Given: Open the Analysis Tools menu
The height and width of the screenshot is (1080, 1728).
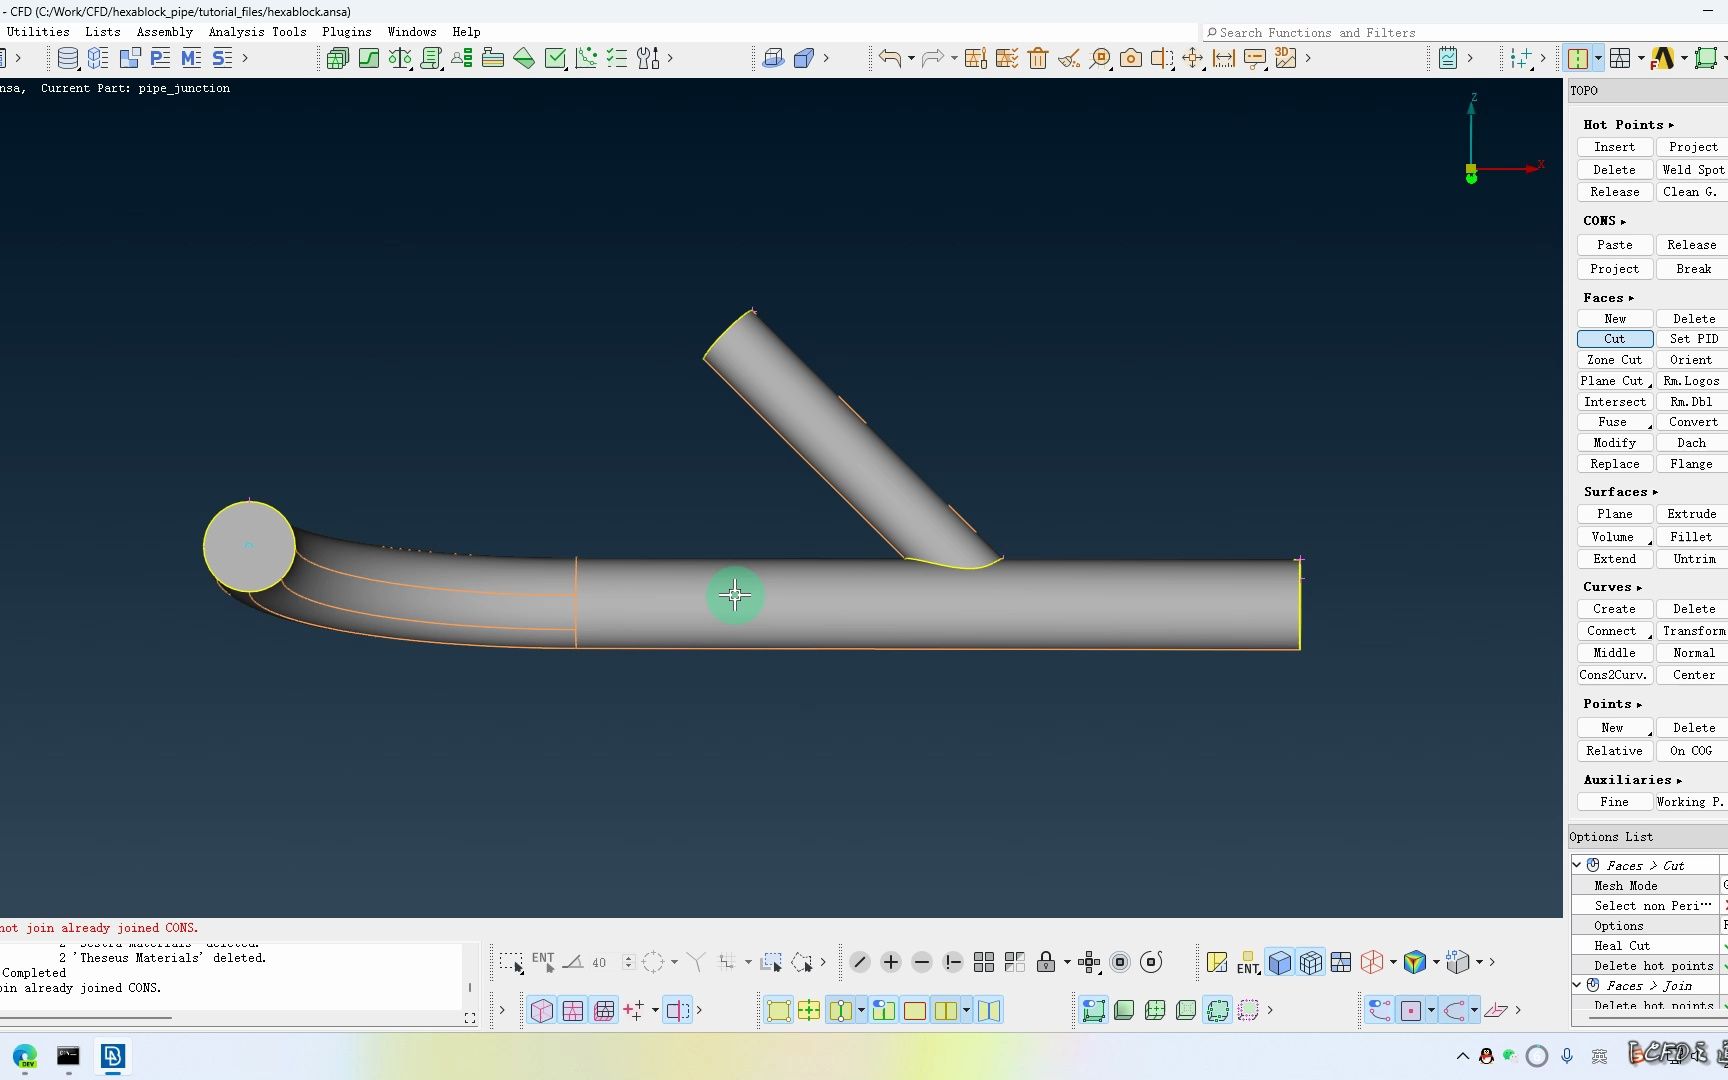Looking at the screenshot, I should coord(257,32).
